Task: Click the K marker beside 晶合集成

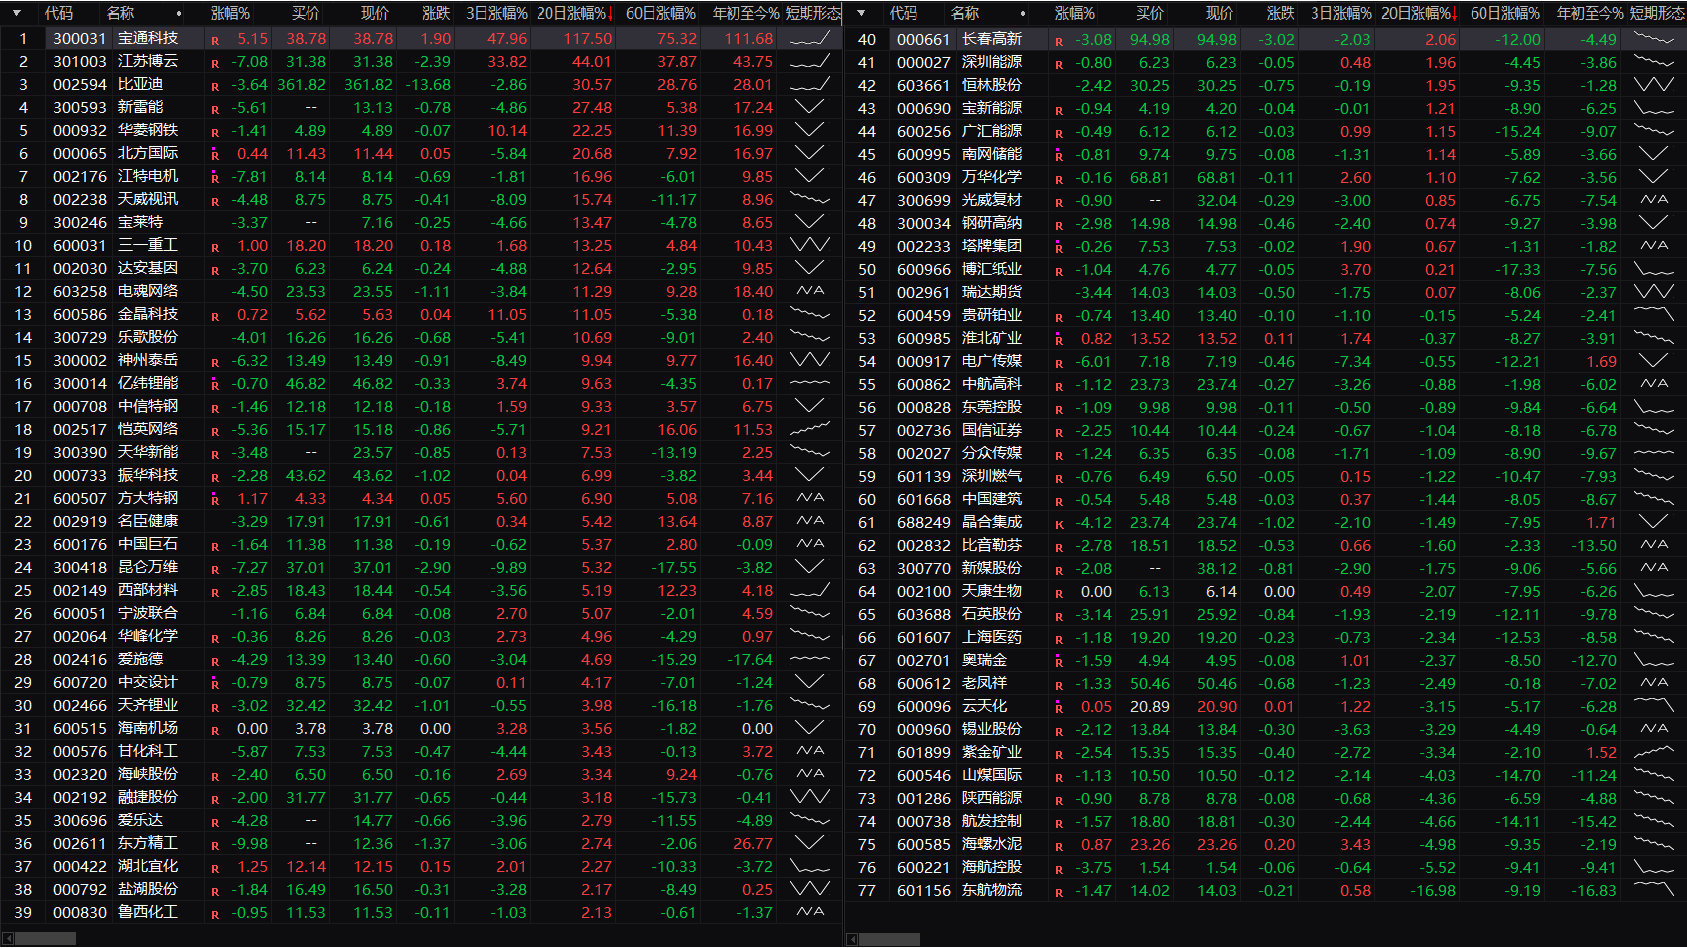Action: 1059,523
